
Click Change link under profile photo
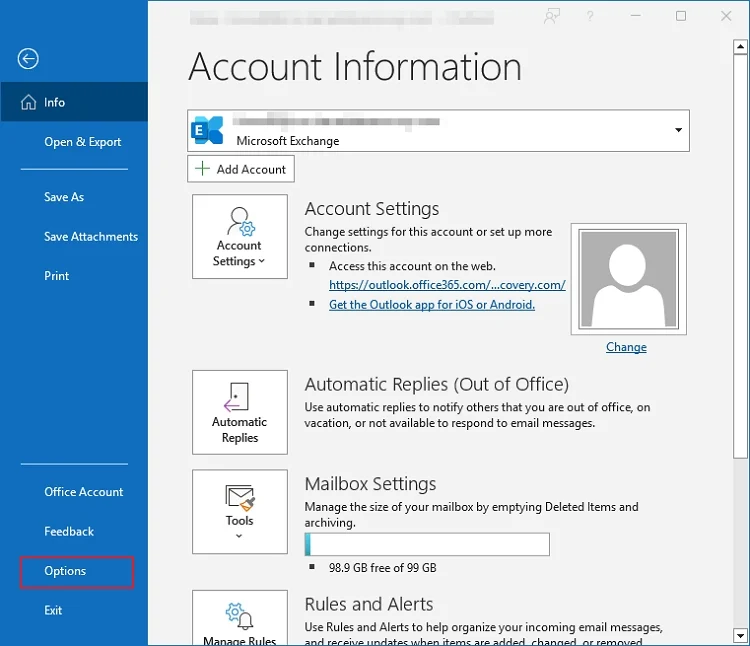626,347
